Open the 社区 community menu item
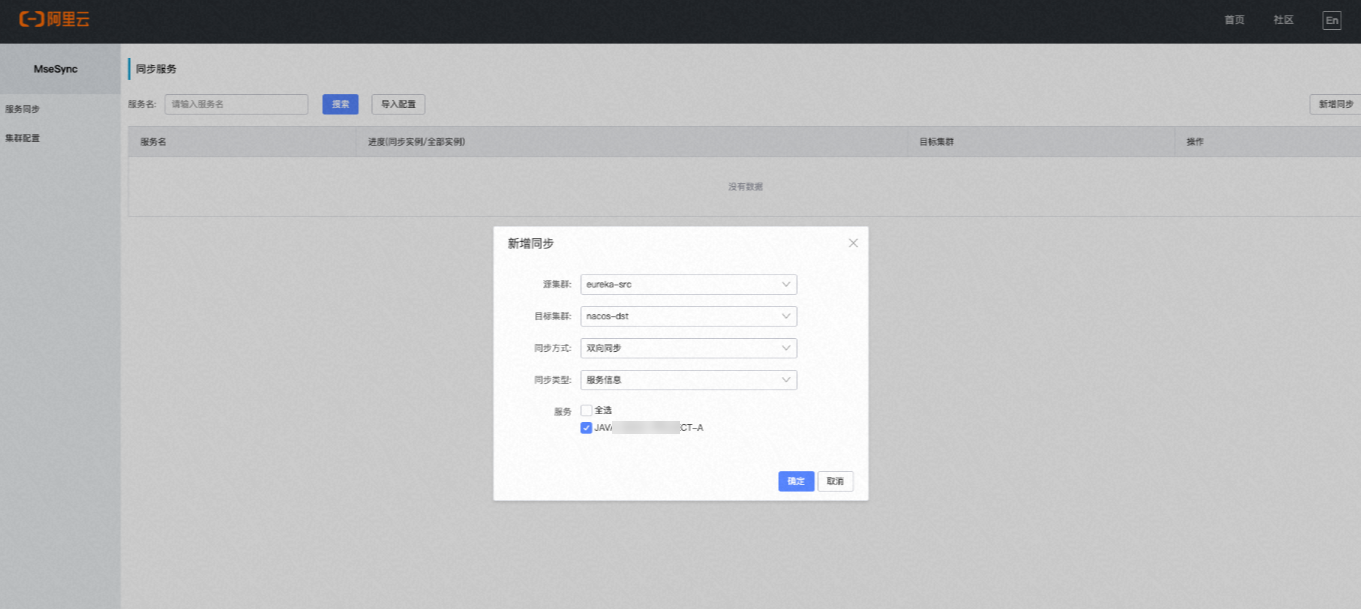Screen dimensions: 1361x609 coord(1281,19)
